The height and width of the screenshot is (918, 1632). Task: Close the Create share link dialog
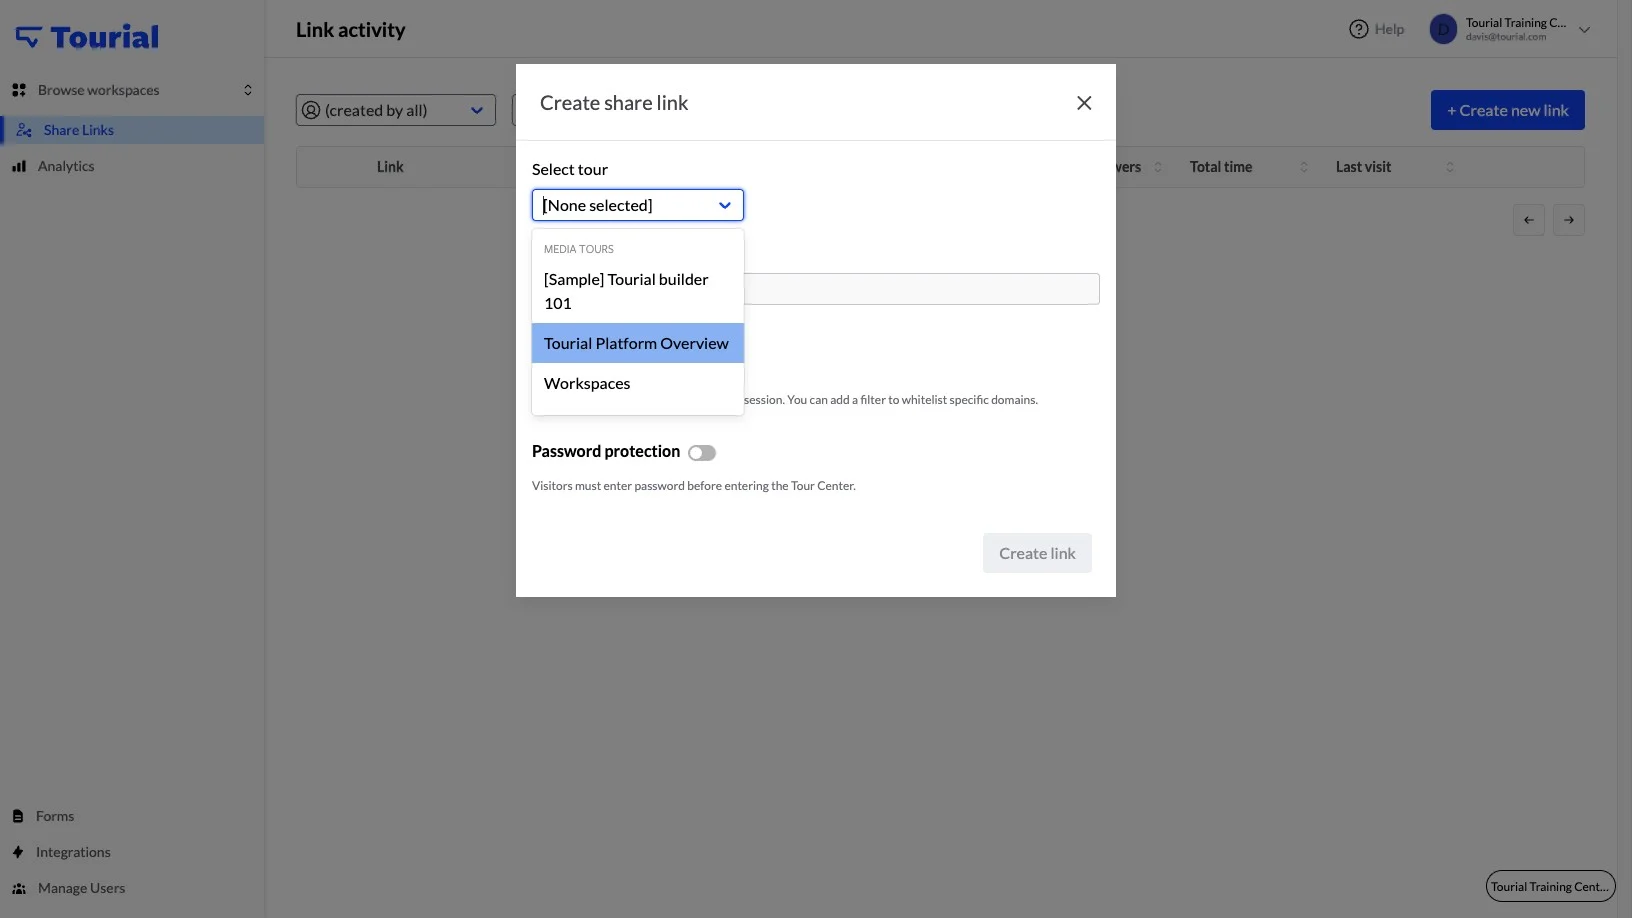click(x=1084, y=103)
